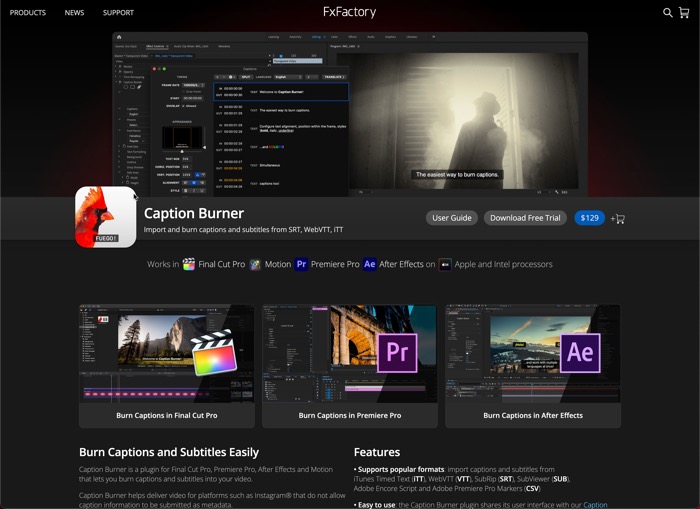This screenshot has width=700, height=509.
Task: Click 'Supports popular formats' feature text
Action: 401,469
